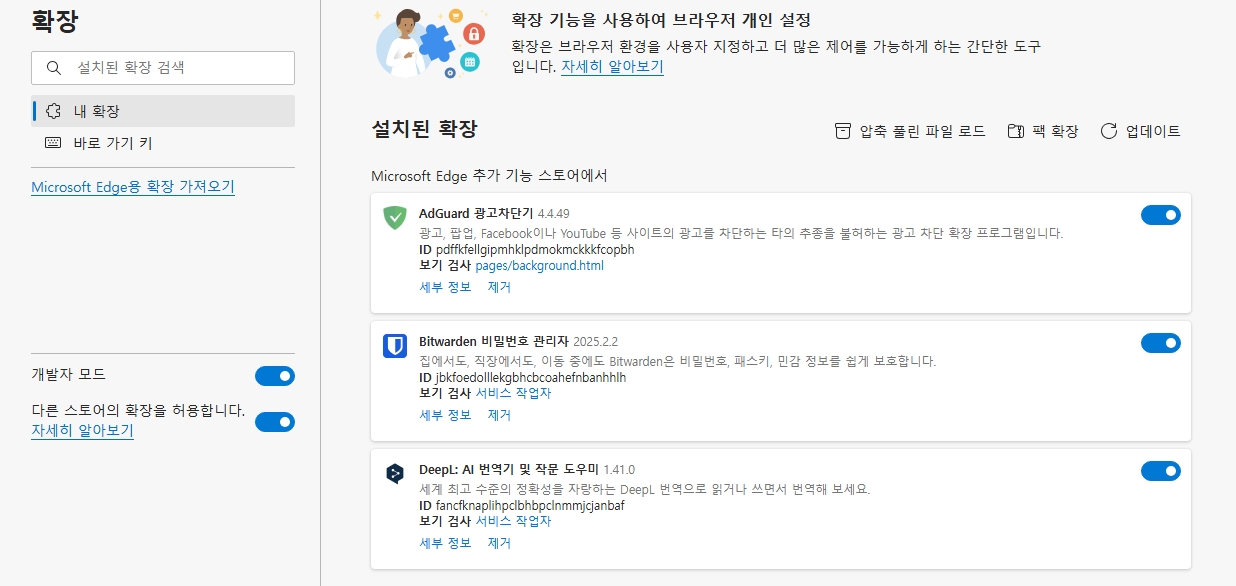
Task: Toggle 개발자 모드 switch
Action: tap(275, 376)
